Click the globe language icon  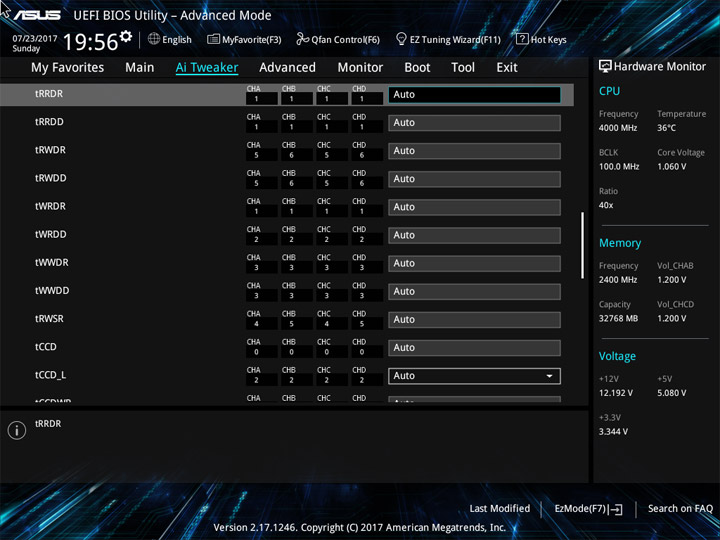coord(154,39)
